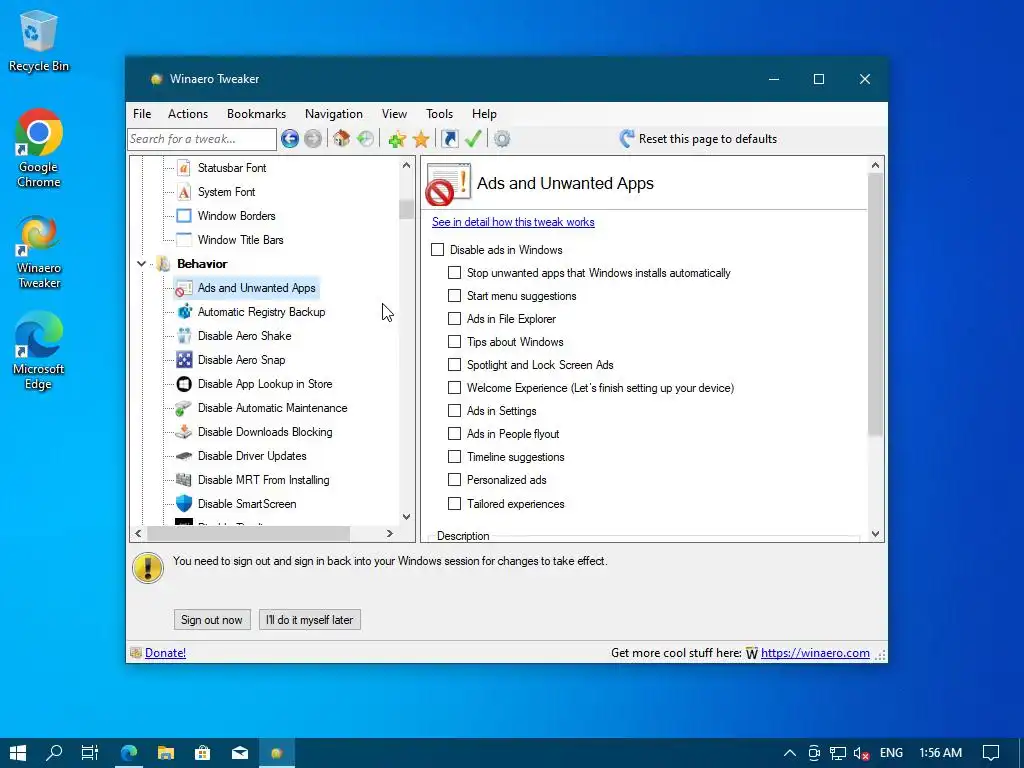Viewport: 1024px width, 768px height.
Task: Check Spotlight and Lock Screen Ads
Action: 455,364
